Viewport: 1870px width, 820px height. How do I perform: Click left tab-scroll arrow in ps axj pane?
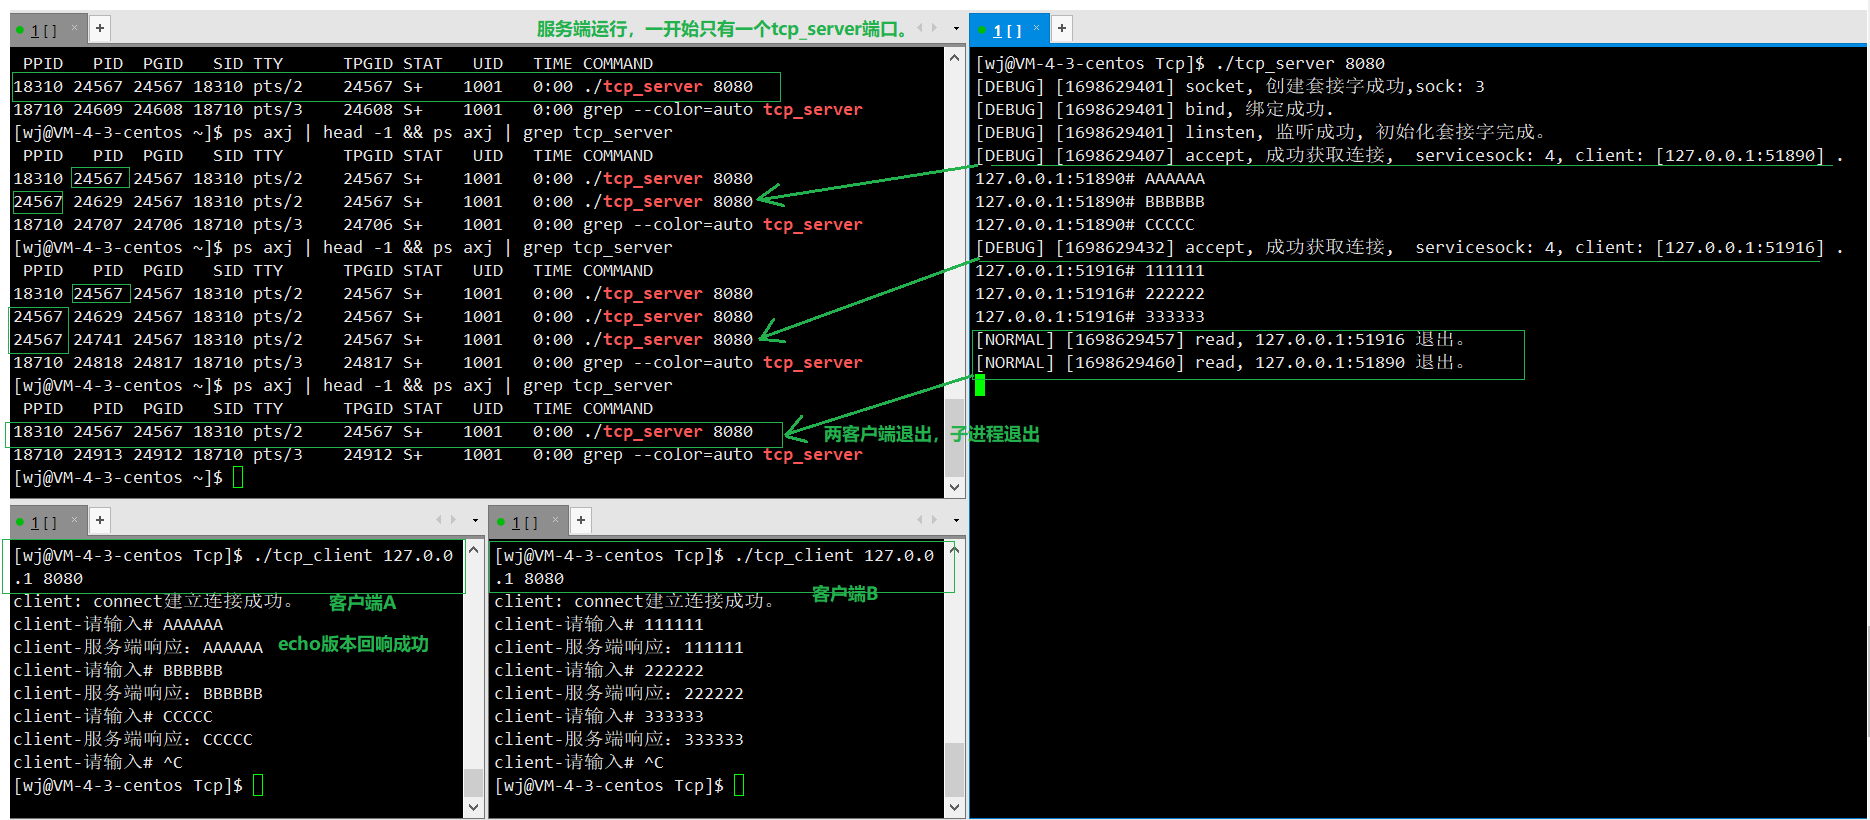point(920,28)
